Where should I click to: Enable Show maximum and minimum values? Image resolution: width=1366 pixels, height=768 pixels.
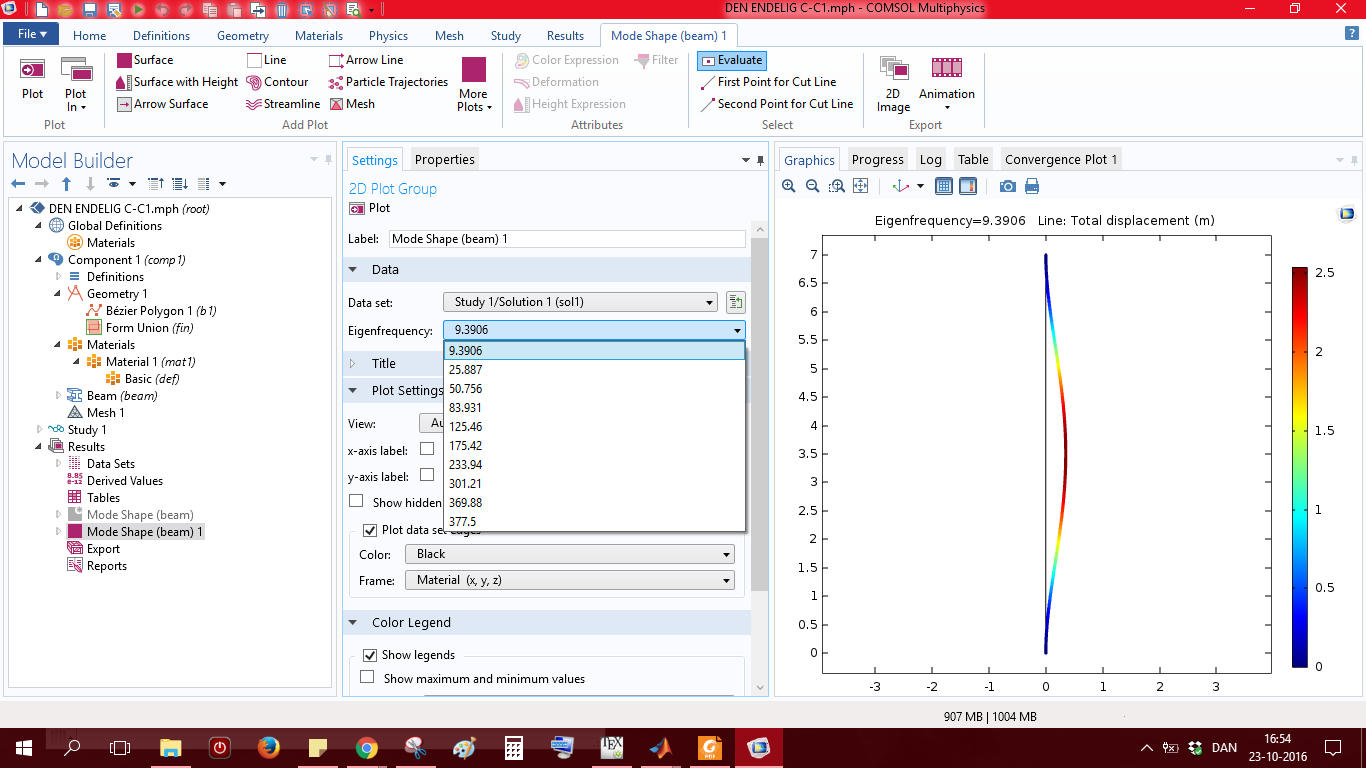click(367, 678)
